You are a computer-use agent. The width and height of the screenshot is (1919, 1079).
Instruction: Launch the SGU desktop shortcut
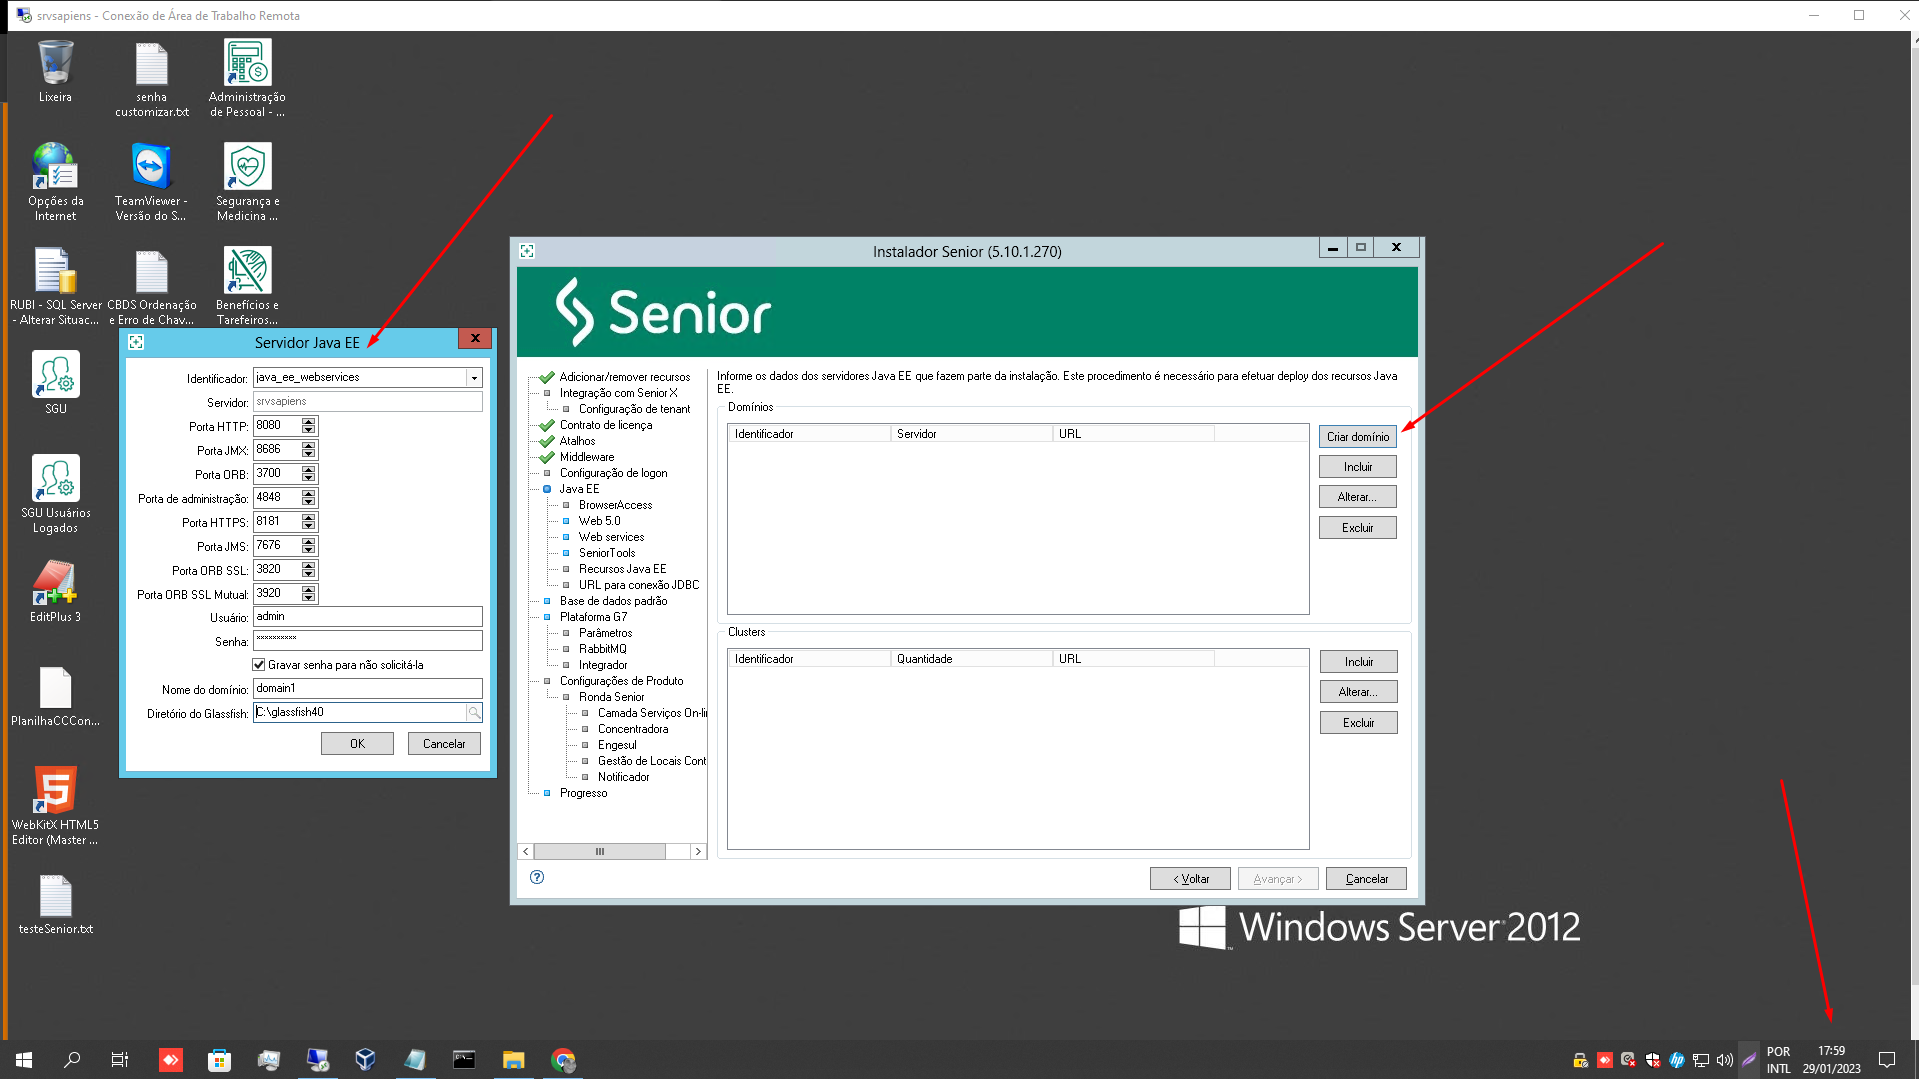point(55,382)
